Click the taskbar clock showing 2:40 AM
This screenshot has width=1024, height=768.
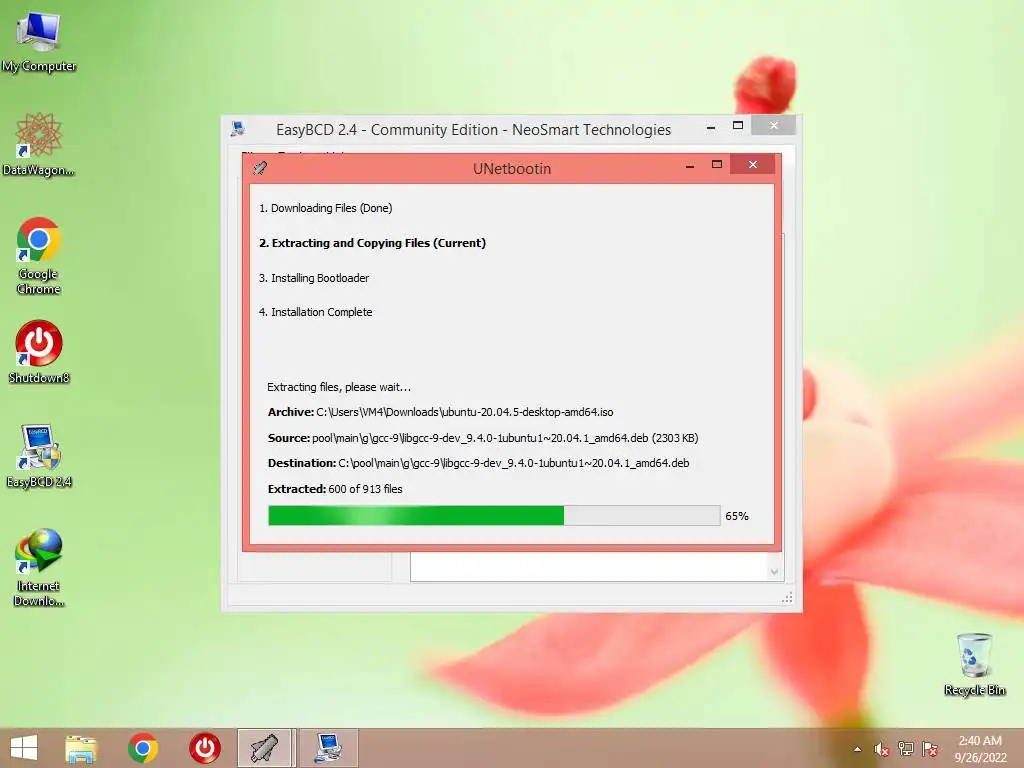click(x=980, y=749)
